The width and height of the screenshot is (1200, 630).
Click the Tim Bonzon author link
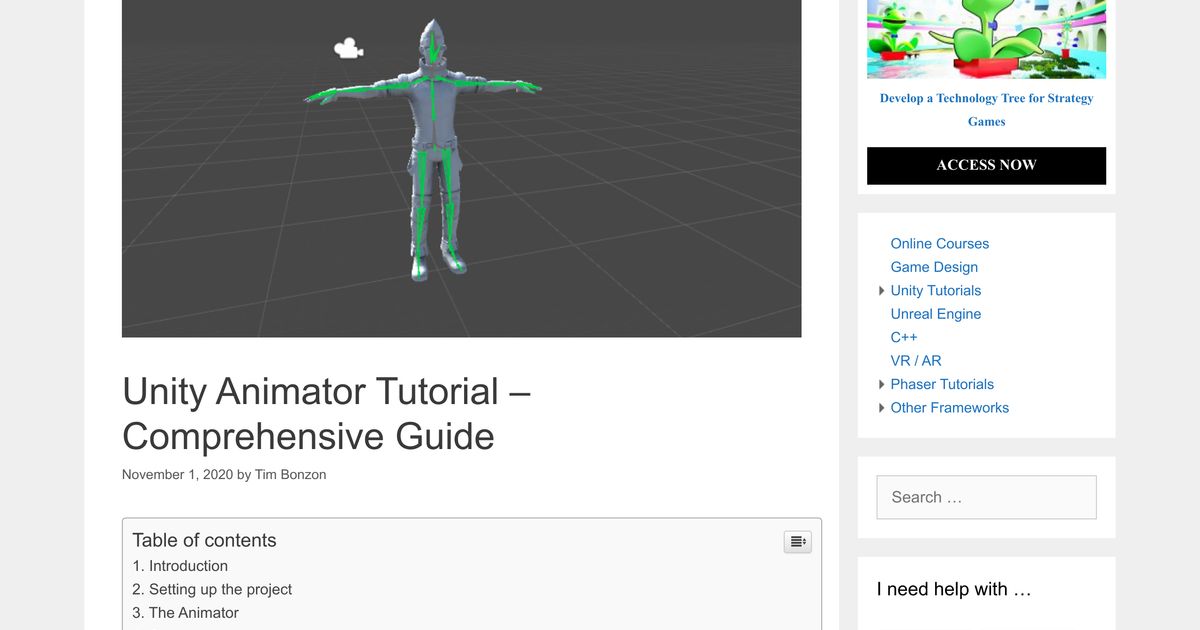[x=290, y=474]
